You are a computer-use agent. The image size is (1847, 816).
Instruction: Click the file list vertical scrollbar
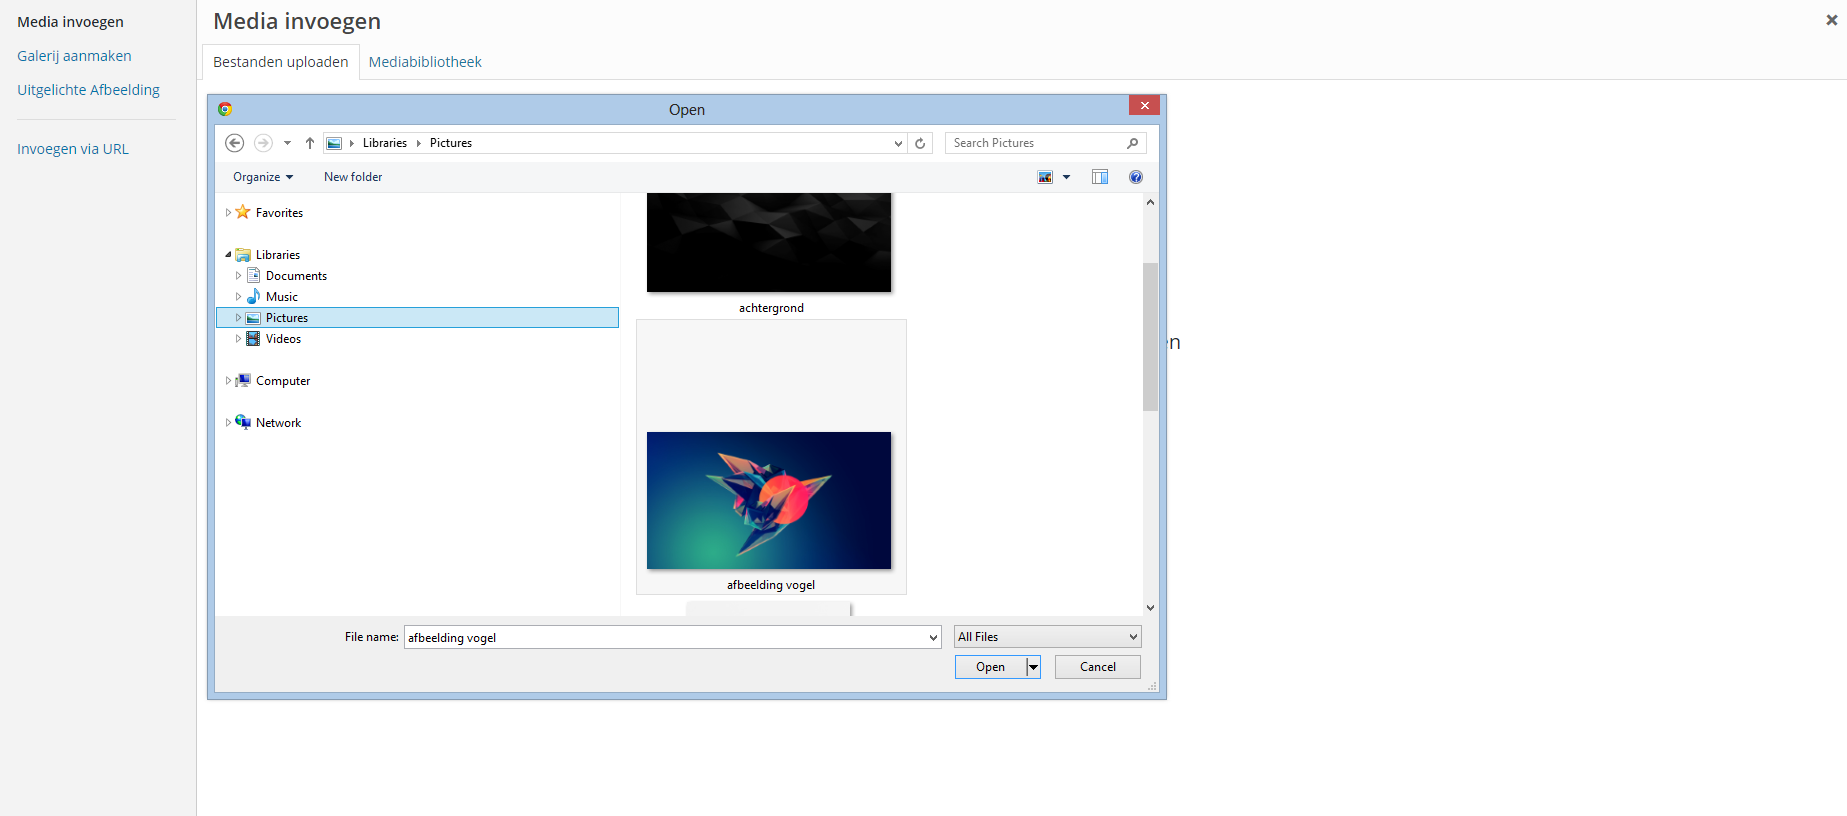[x=1150, y=336]
